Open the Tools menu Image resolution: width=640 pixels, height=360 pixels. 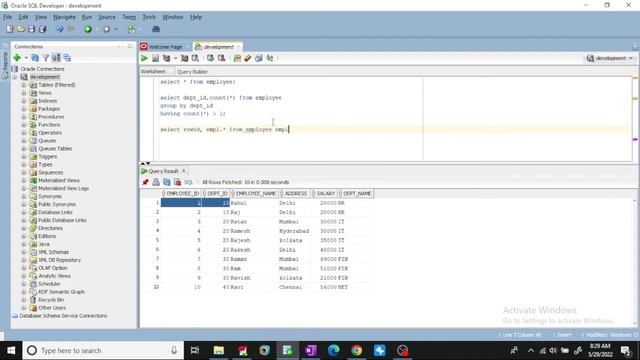[x=149, y=17]
